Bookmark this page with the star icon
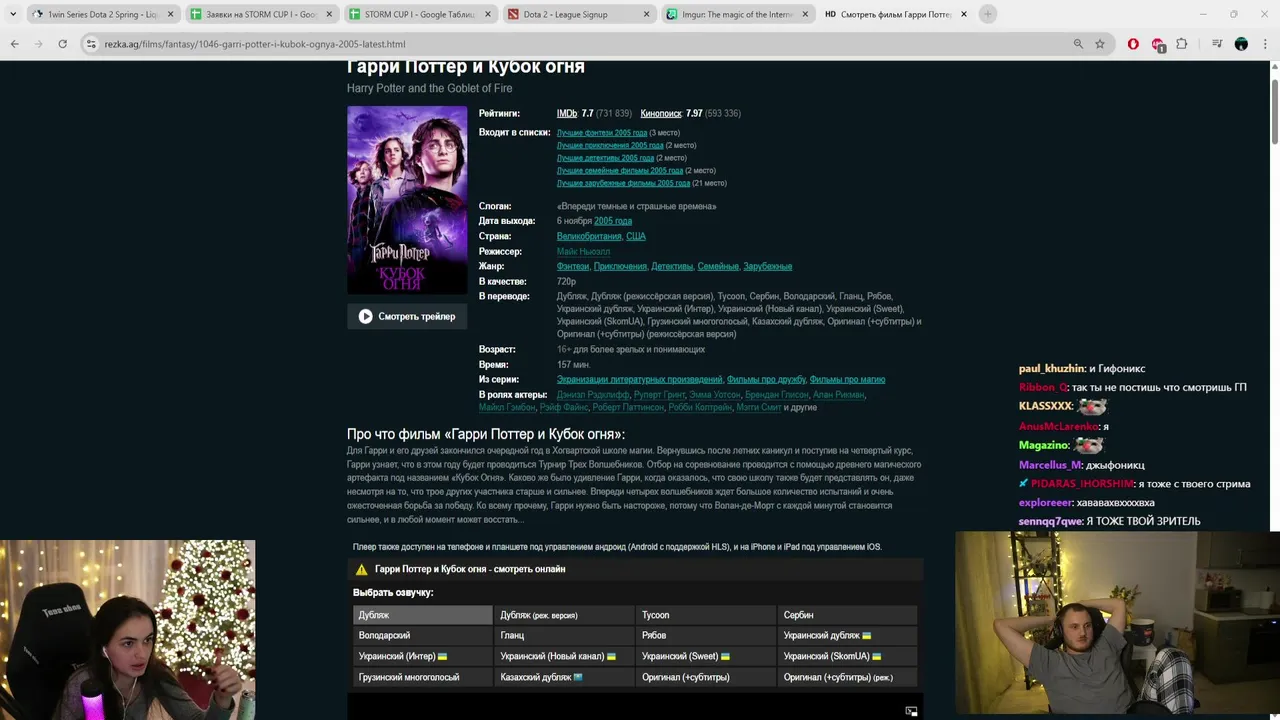This screenshot has height=720, width=1280. click(x=1100, y=44)
